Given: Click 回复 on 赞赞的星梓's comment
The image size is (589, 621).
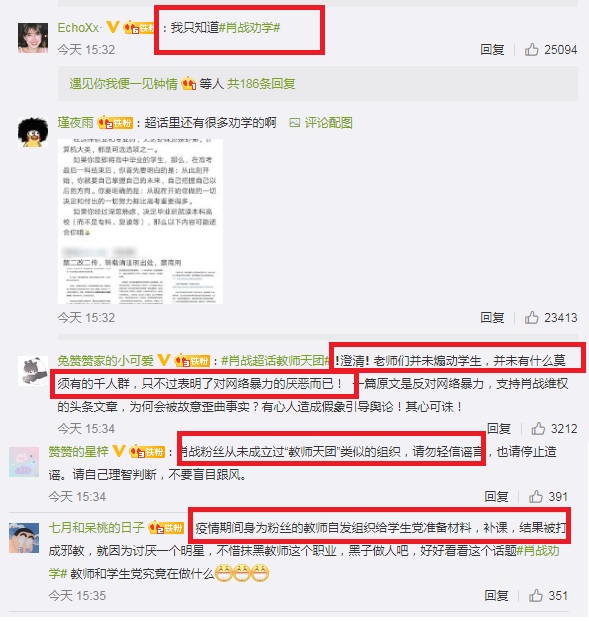Looking at the screenshot, I should point(496,496).
